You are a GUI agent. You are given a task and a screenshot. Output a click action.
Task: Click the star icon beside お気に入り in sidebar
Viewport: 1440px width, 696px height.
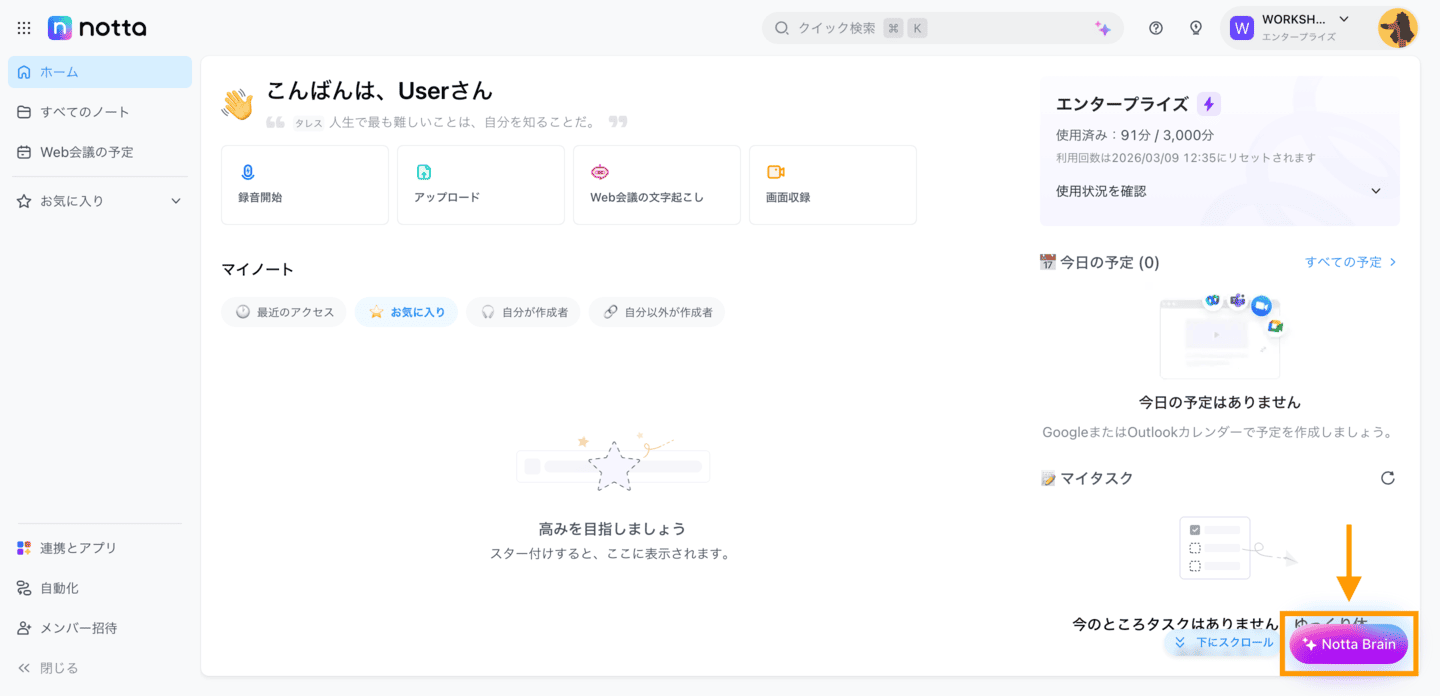click(24, 201)
